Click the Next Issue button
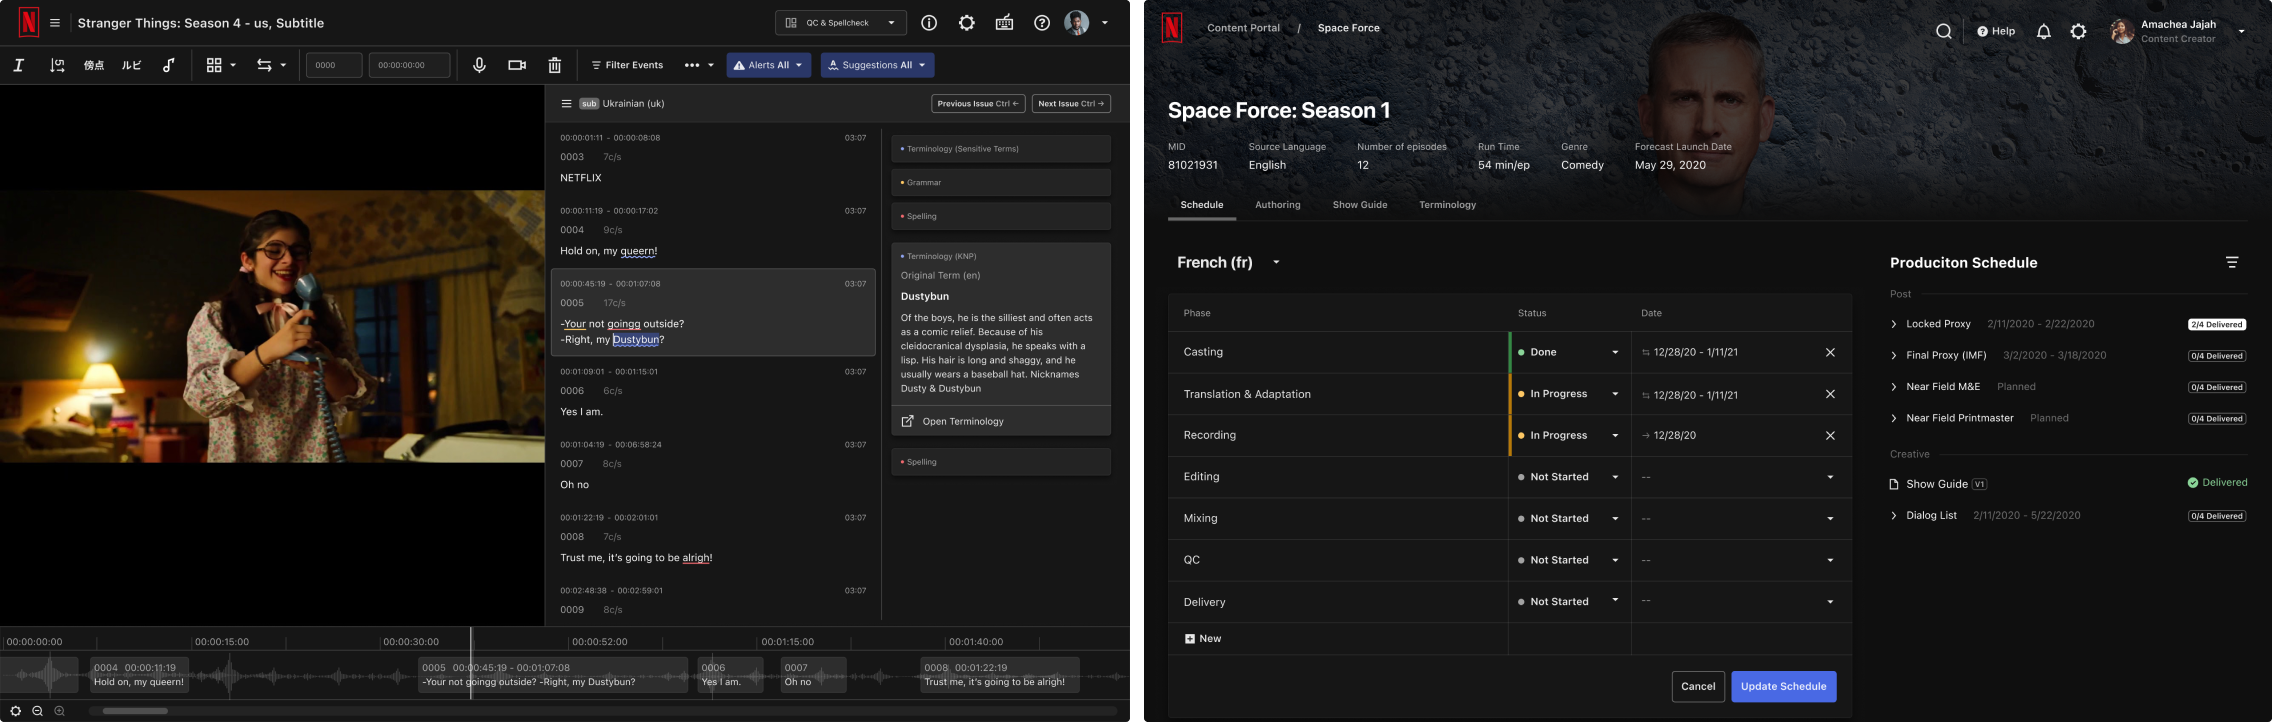The height and width of the screenshot is (722, 2272). pos(1071,104)
